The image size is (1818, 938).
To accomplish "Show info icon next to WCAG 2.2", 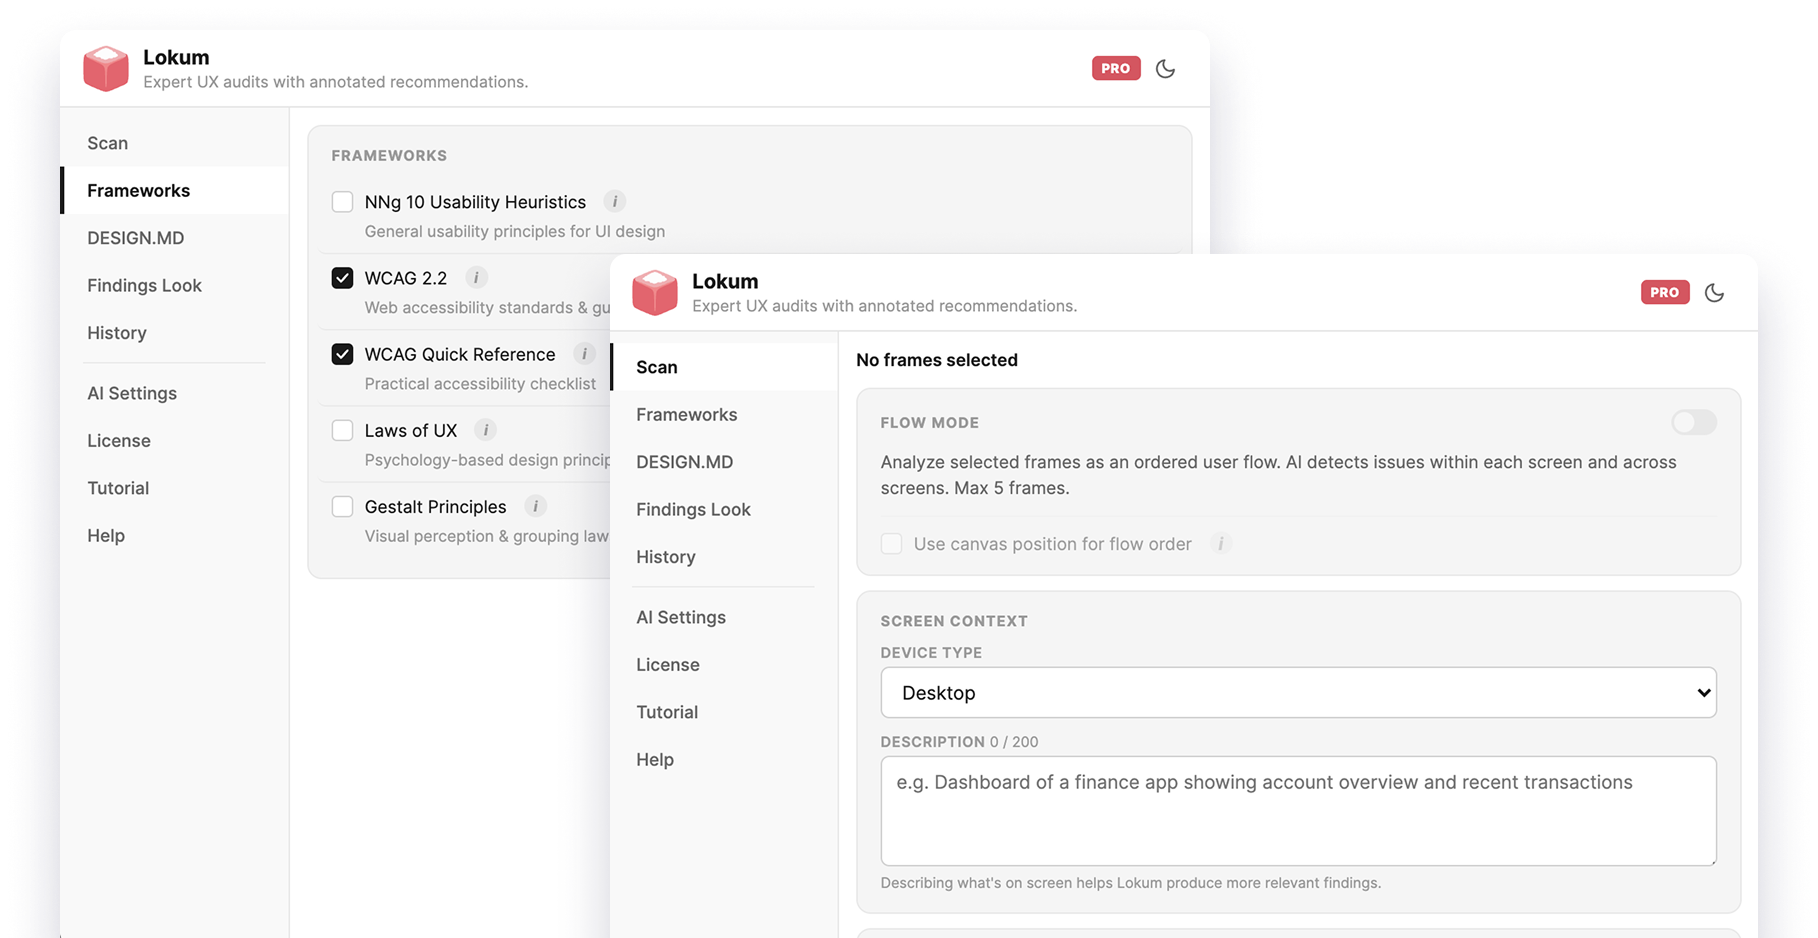I will 476,278.
